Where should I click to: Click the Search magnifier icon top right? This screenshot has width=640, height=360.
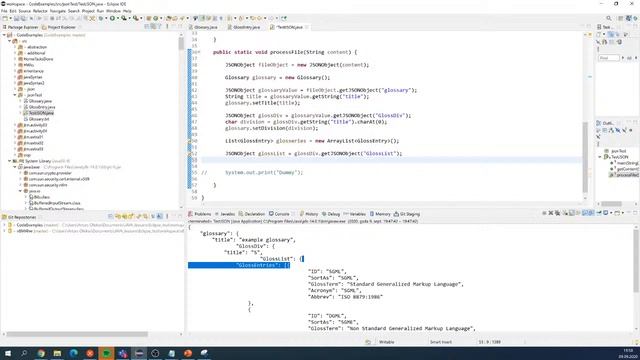[x=609, y=18]
